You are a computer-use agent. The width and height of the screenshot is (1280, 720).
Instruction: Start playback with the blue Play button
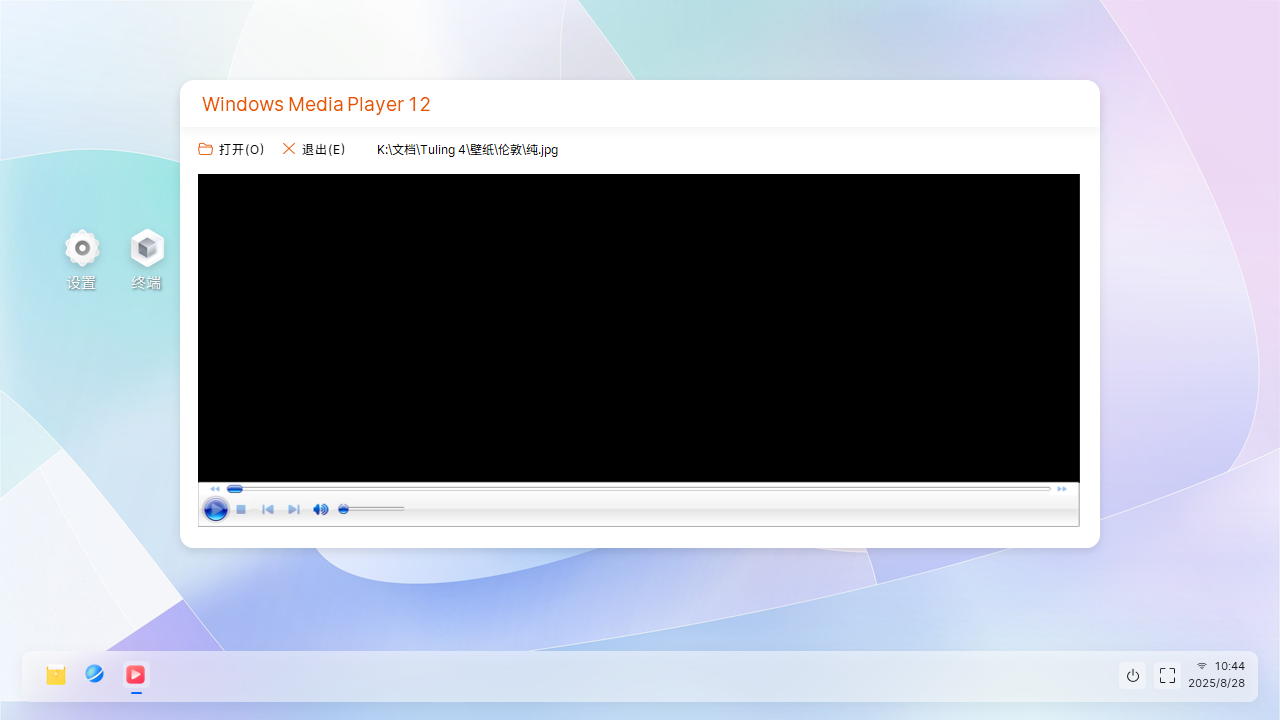tap(215, 510)
